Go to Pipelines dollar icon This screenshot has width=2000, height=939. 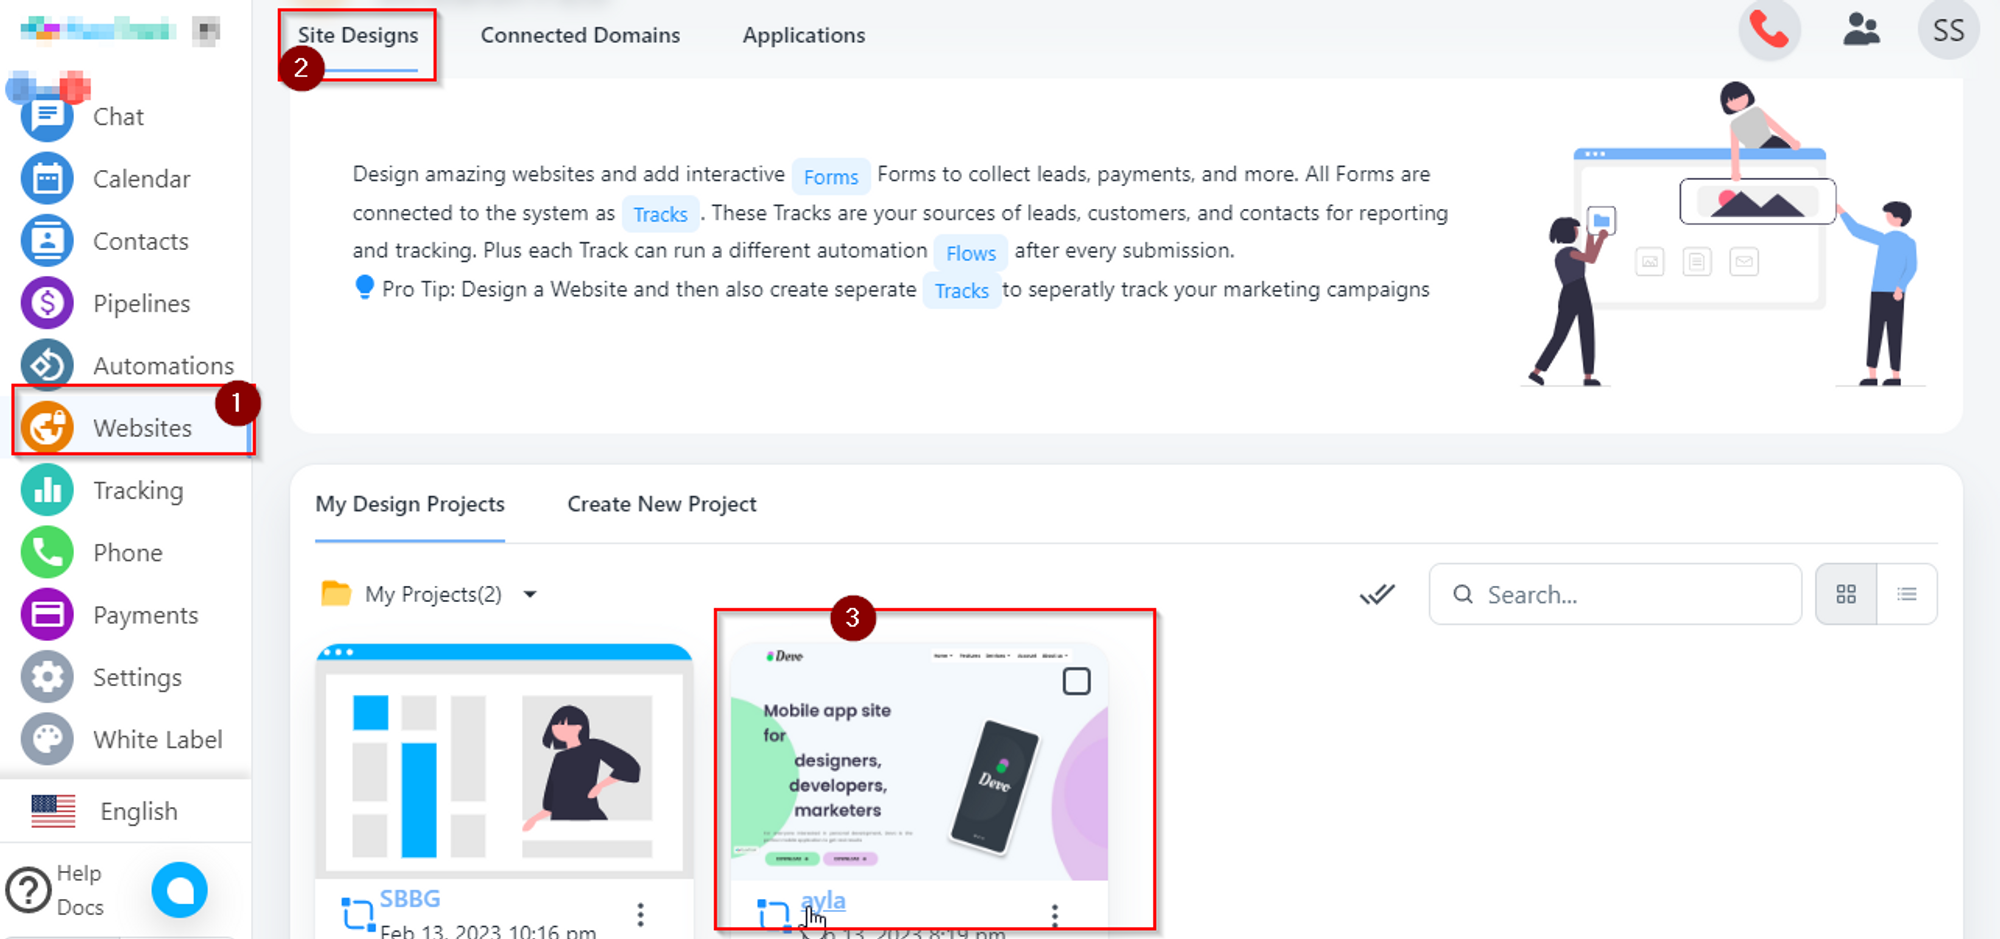pyautogui.click(x=47, y=303)
